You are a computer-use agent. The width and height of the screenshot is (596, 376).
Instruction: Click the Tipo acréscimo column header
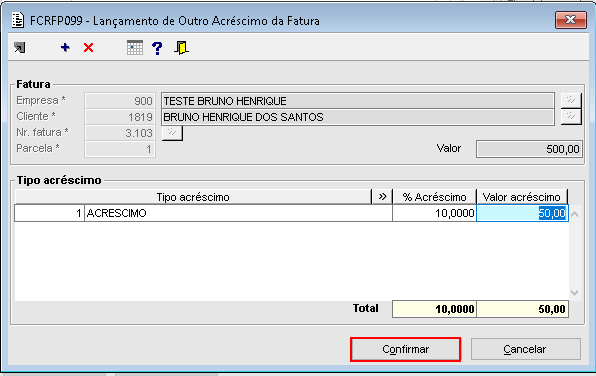click(193, 197)
